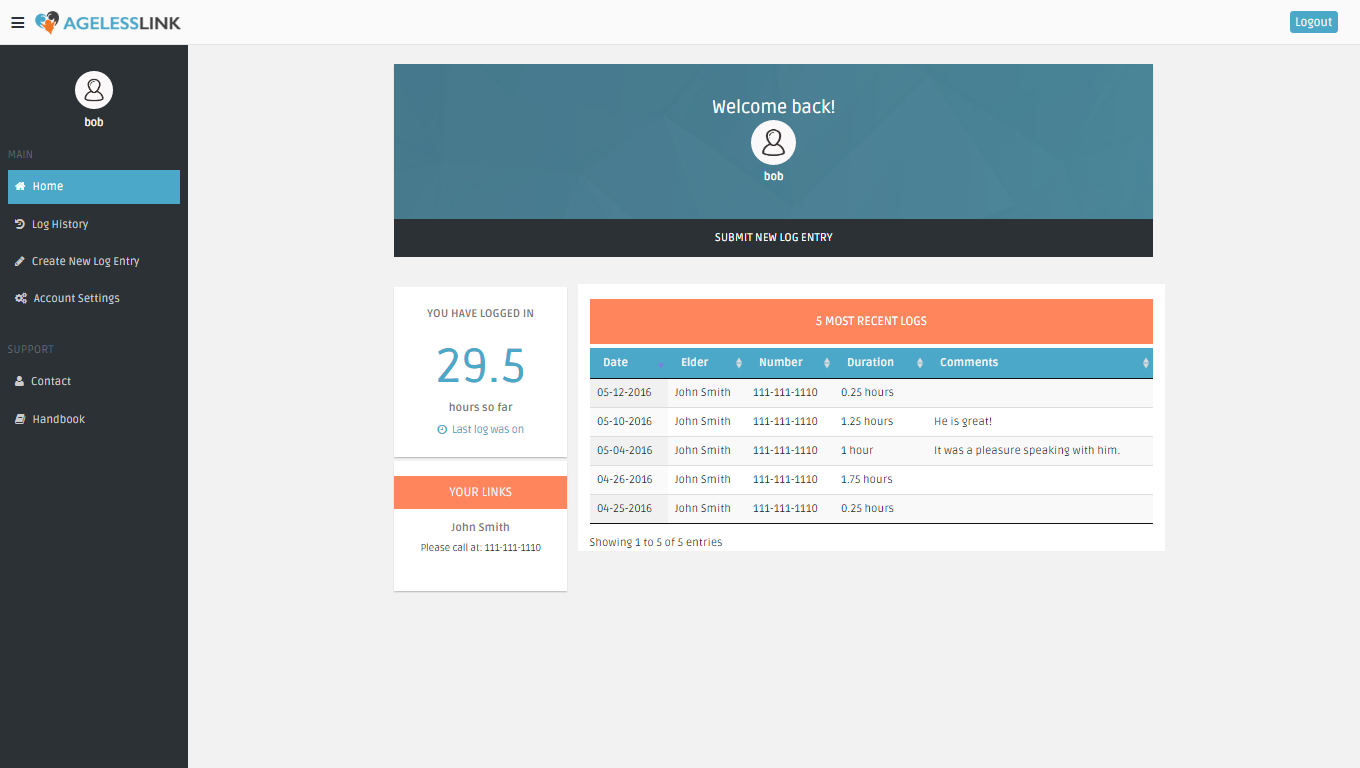This screenshot has width=1360, height=768.
Task: Click Submit New Log Entry bar
Action: [x=773, y=238]
